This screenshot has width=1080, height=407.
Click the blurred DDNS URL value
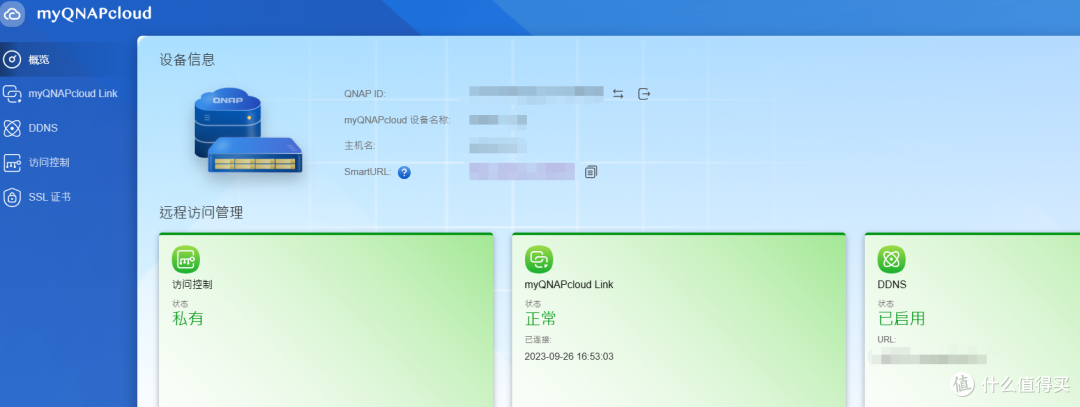(x=928, y=358)
